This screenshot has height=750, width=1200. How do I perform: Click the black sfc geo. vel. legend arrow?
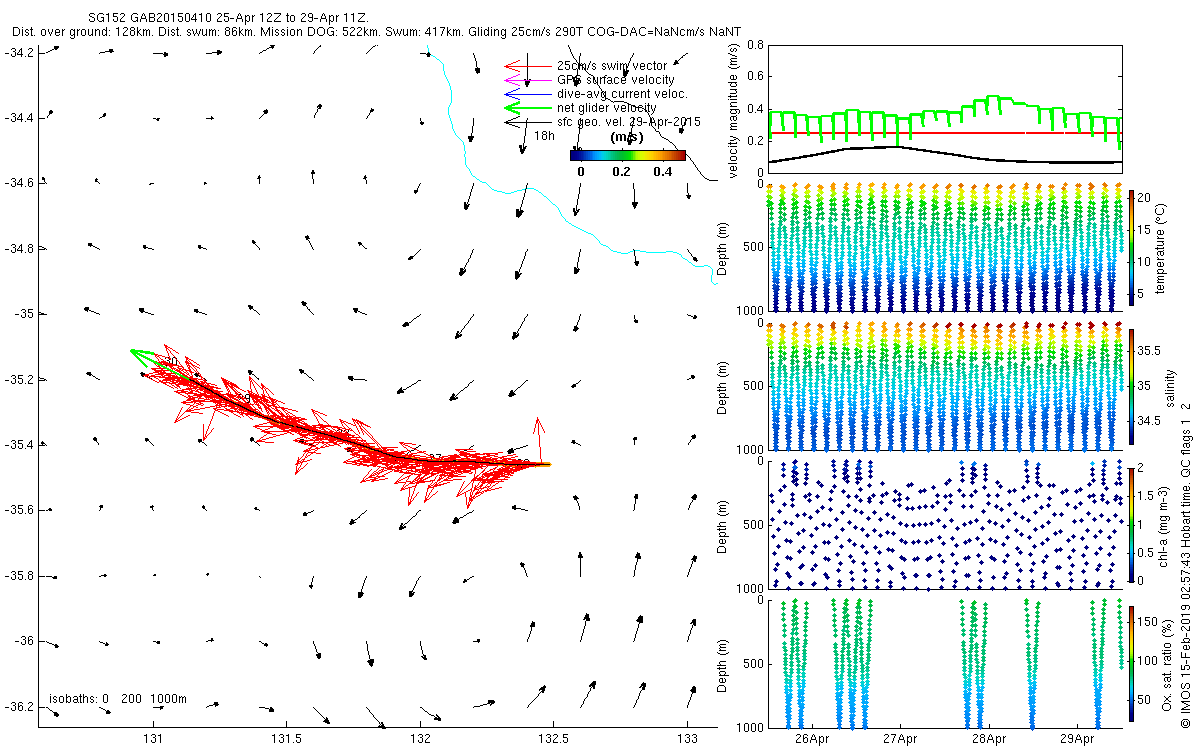pos(528,121)
